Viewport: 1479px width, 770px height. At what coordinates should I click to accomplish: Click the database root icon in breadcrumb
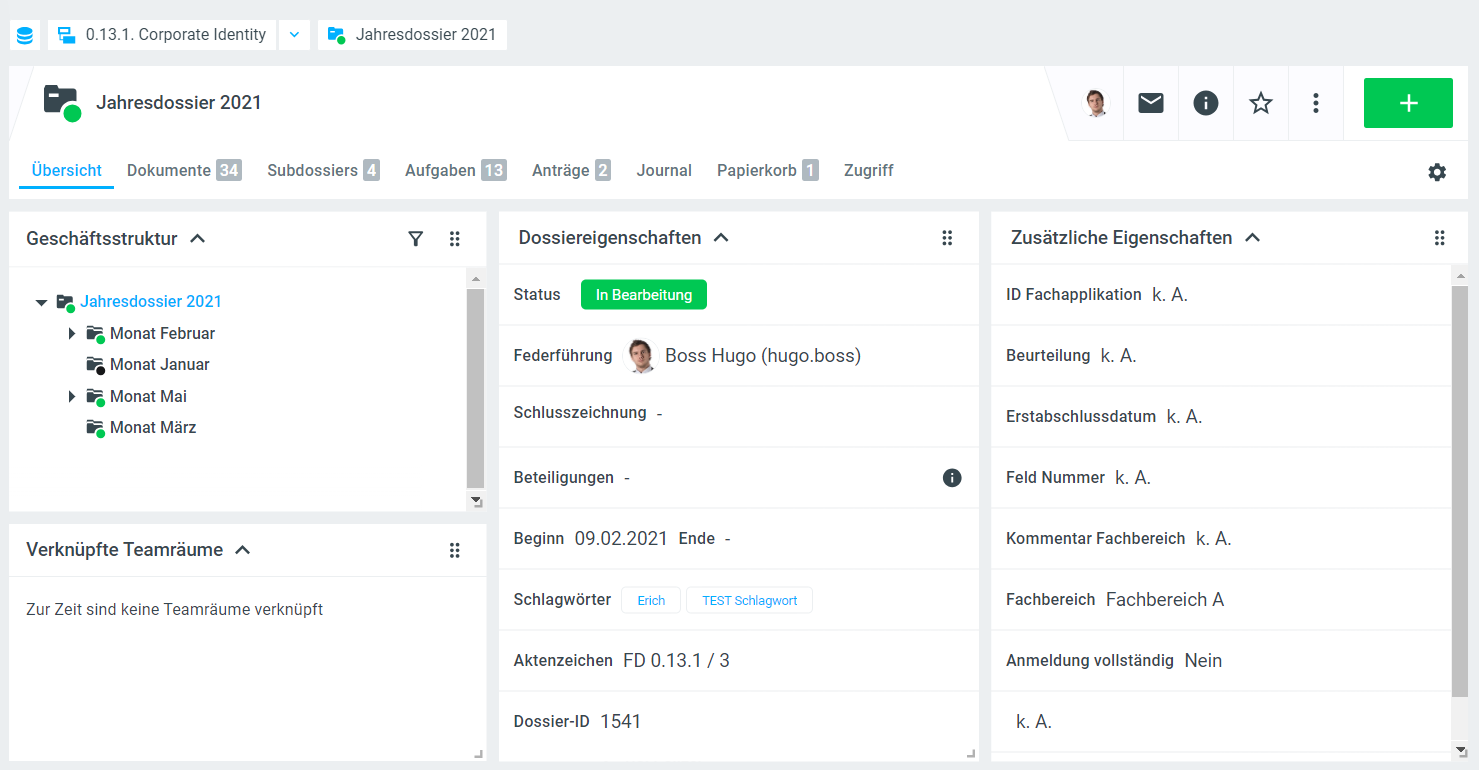pos(25,35)
